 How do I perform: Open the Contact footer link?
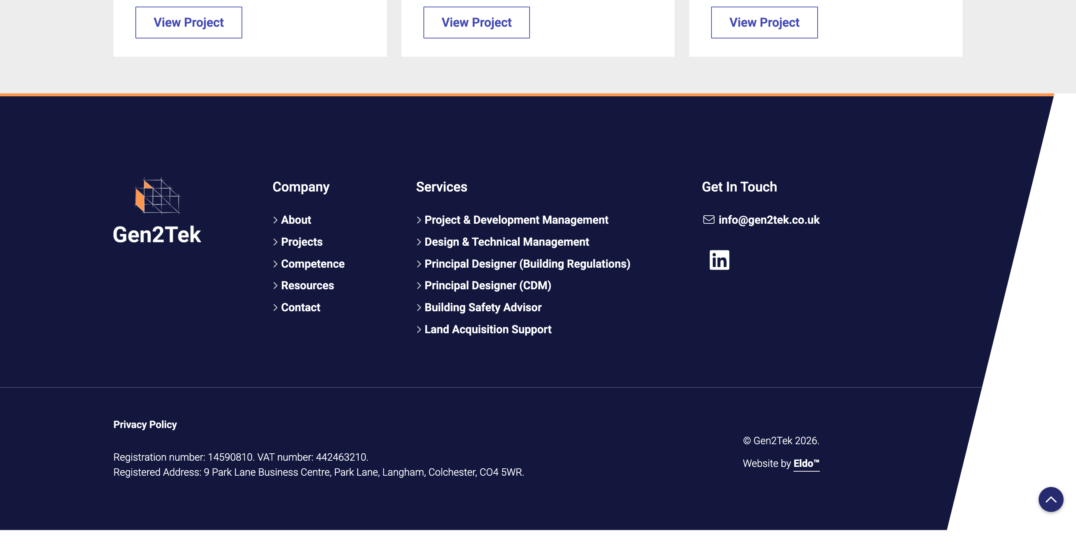click(300, 308)
